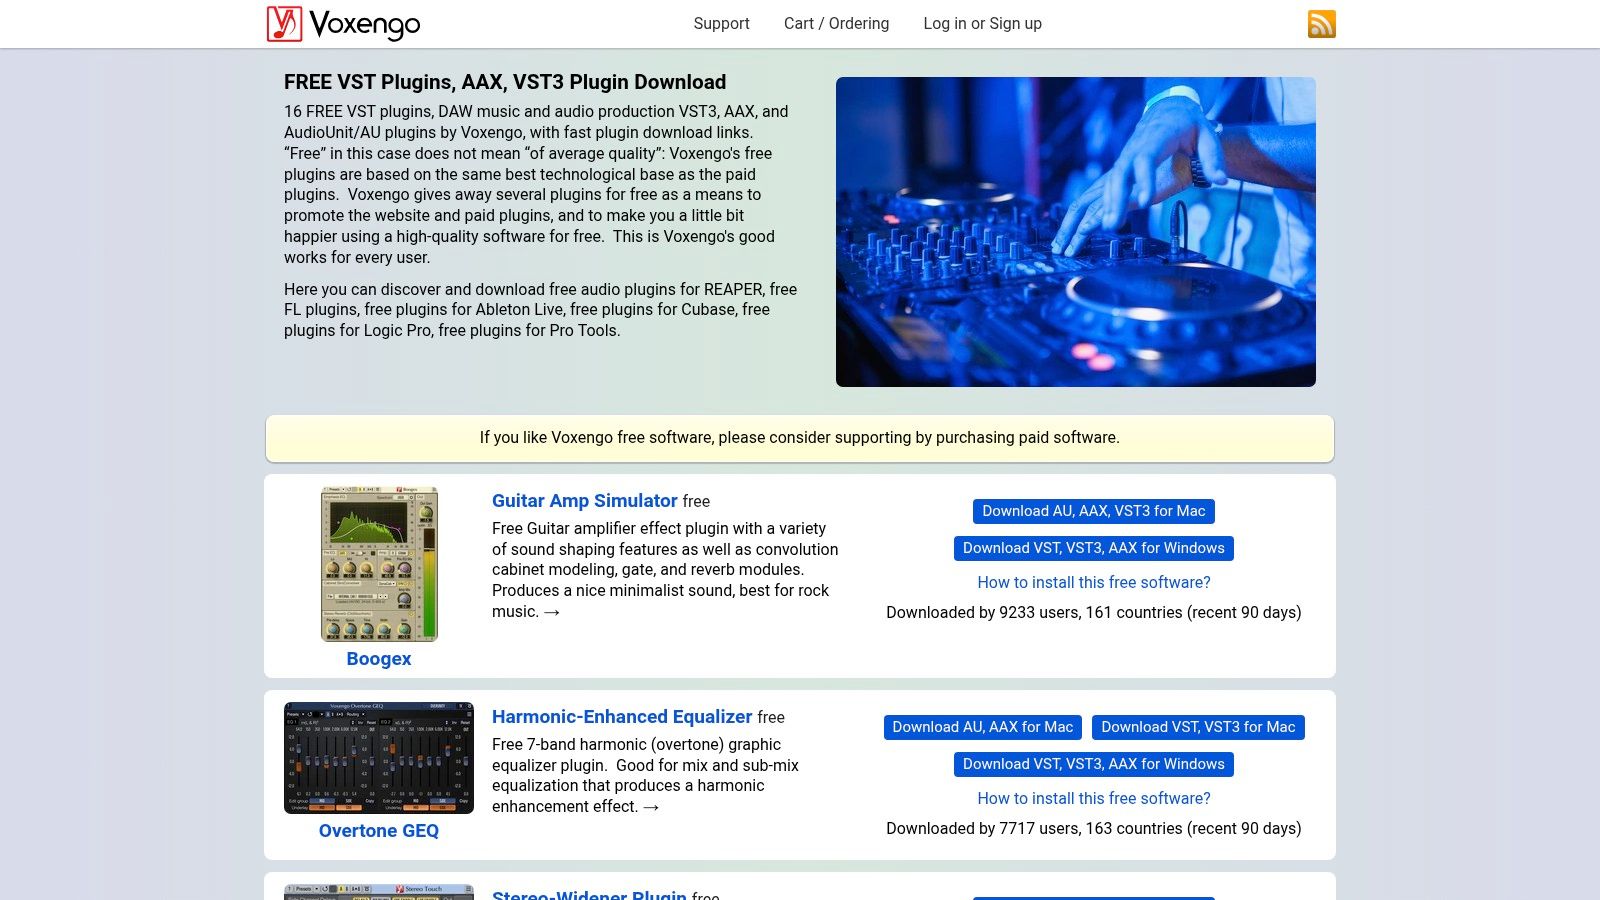Click 'Downloaded by 7717 users, 163 countries' text
Image resolution: width=1600 pixels, height=900 pixels.
coord(1094,828)
